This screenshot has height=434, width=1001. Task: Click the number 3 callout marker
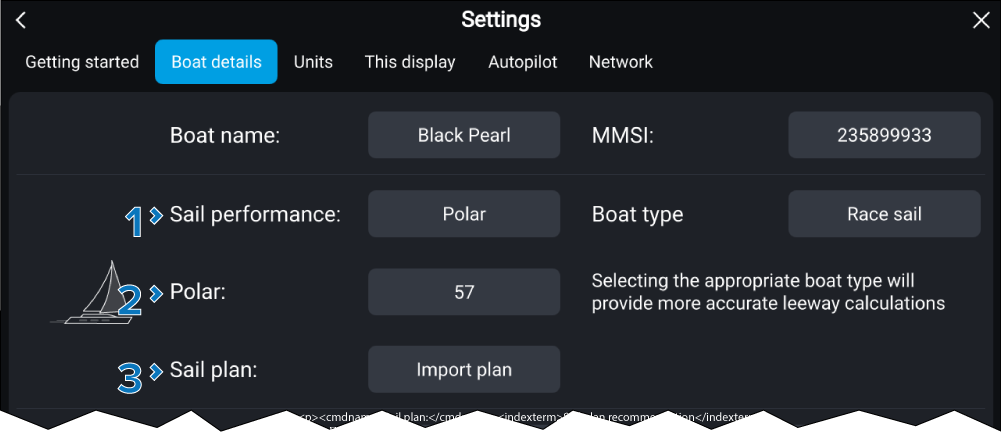pyautogui.click(x=130, y=376)
